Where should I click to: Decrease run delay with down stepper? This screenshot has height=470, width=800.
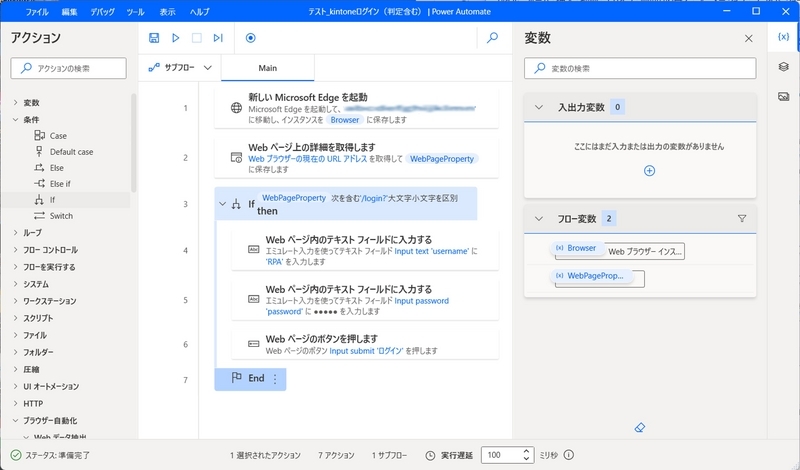[x=527, y=458]
